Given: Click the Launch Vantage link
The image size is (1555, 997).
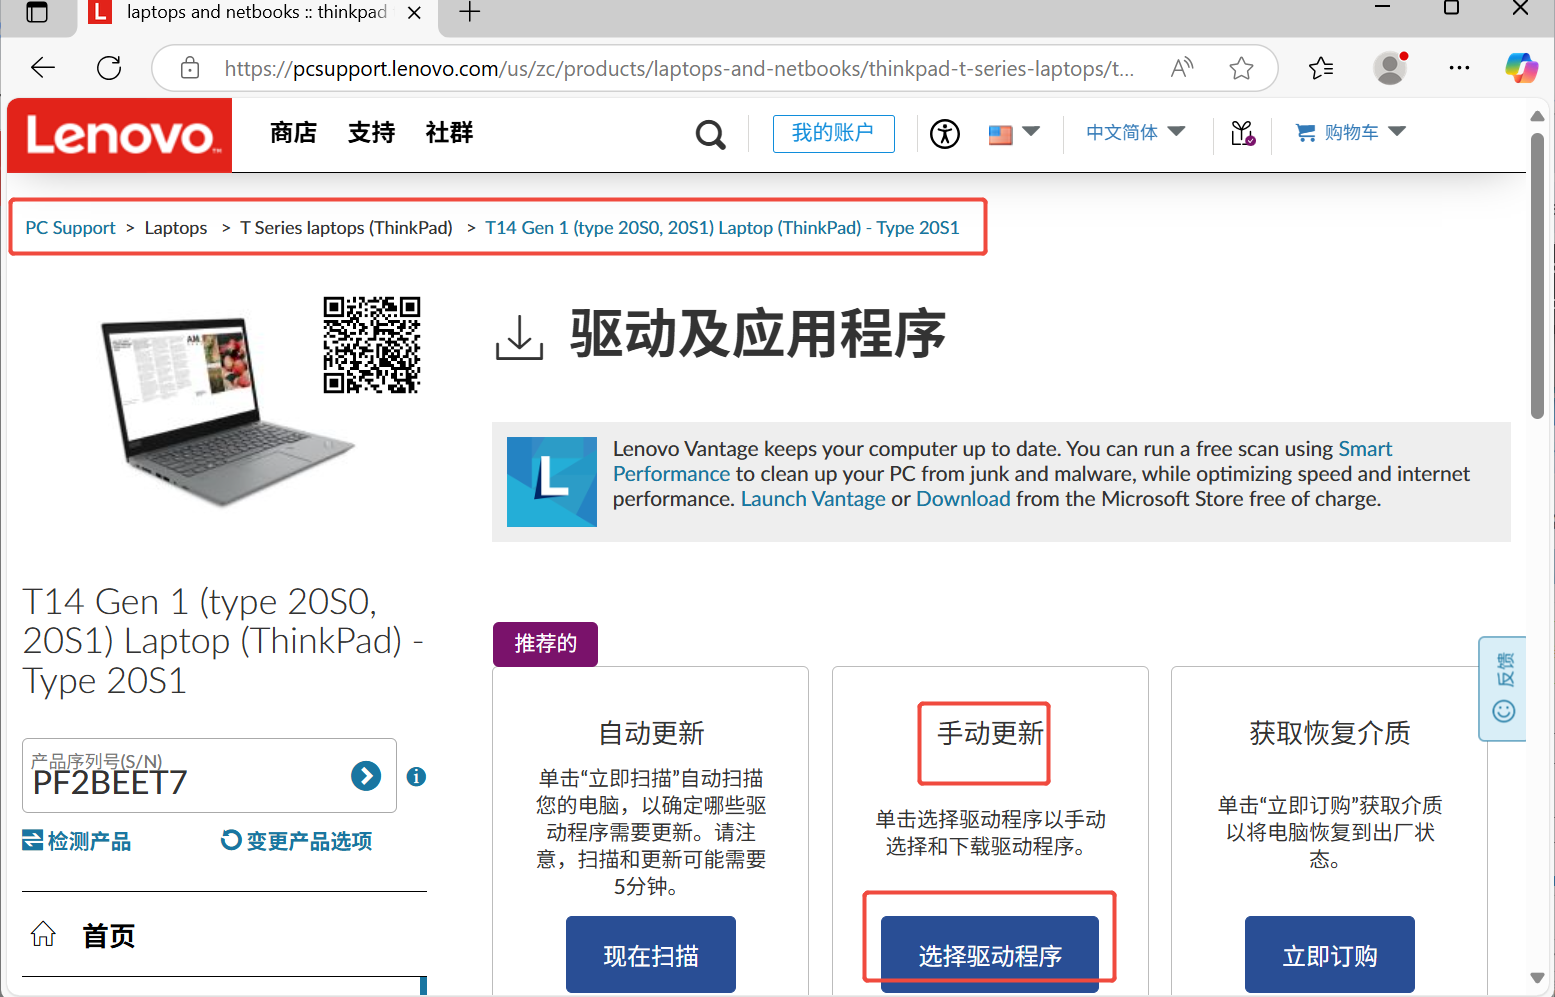Looking at the screenshot, I should pyautogui.click(x=813, y=499).
